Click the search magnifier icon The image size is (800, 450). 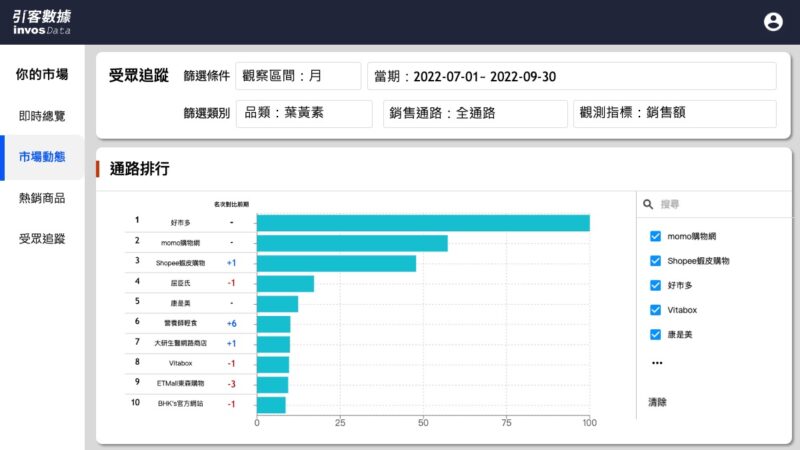(648, 203)
